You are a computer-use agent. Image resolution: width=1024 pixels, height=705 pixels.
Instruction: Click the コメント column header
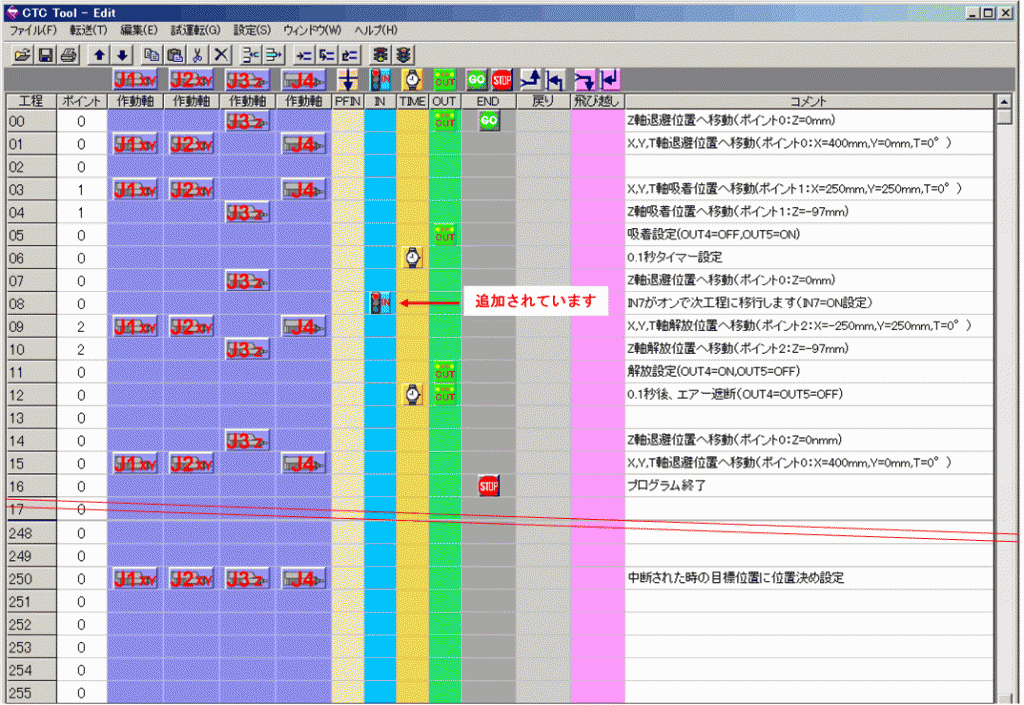pyautogui.click(x=808, y=101)
